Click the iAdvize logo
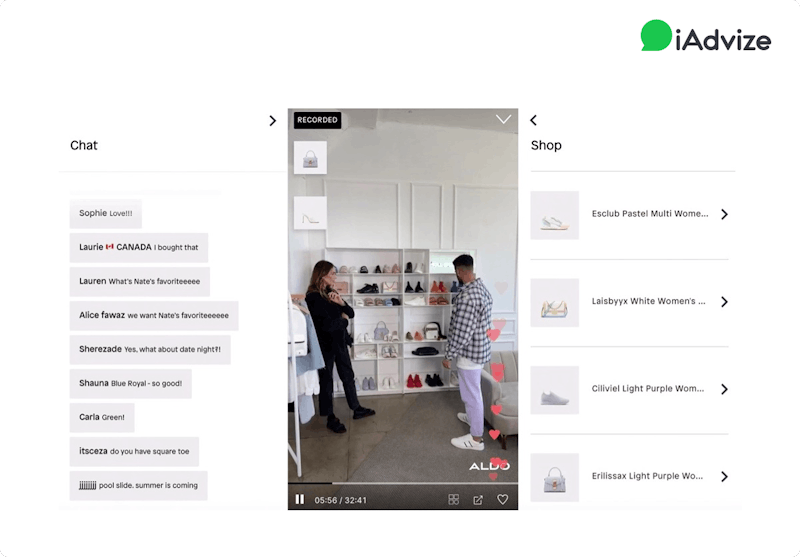This screenshot has height=557, width=800. (706, 36)
